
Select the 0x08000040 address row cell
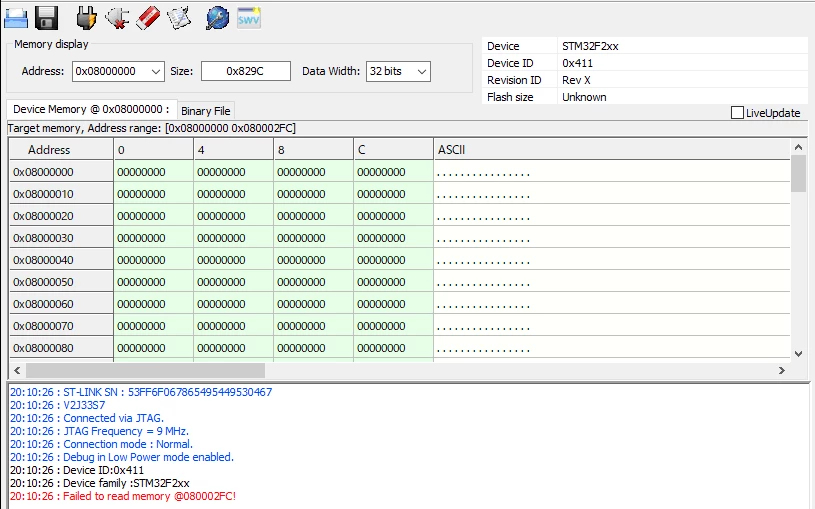click(x=61, y=260)
